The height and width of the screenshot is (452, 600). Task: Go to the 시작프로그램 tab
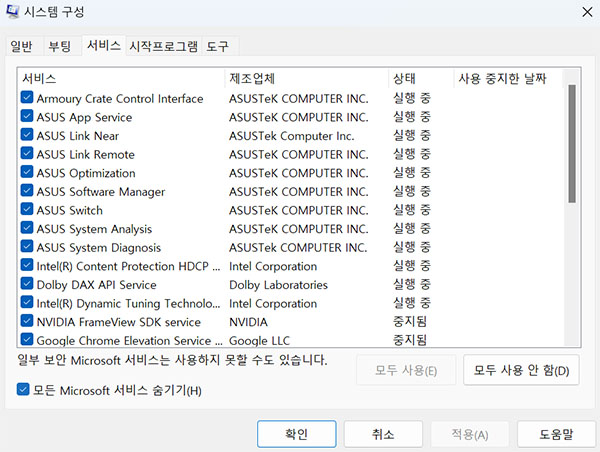pos(163,46)
